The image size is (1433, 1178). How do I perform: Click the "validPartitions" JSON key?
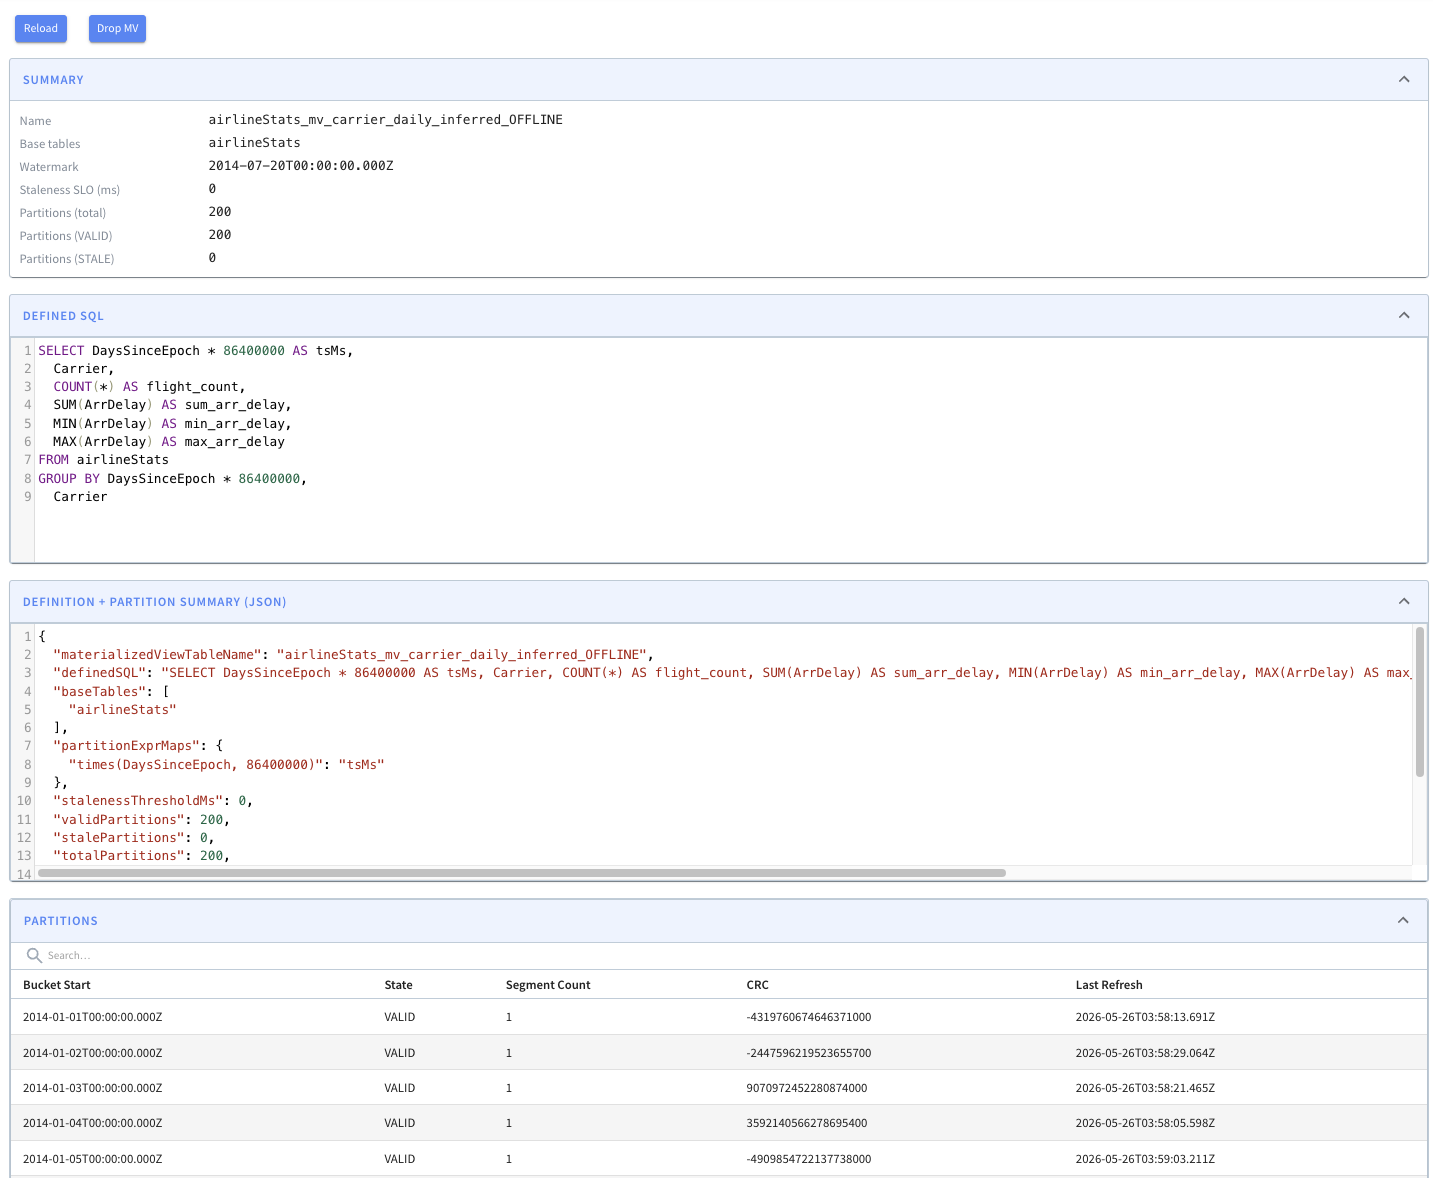pos(119,820)
